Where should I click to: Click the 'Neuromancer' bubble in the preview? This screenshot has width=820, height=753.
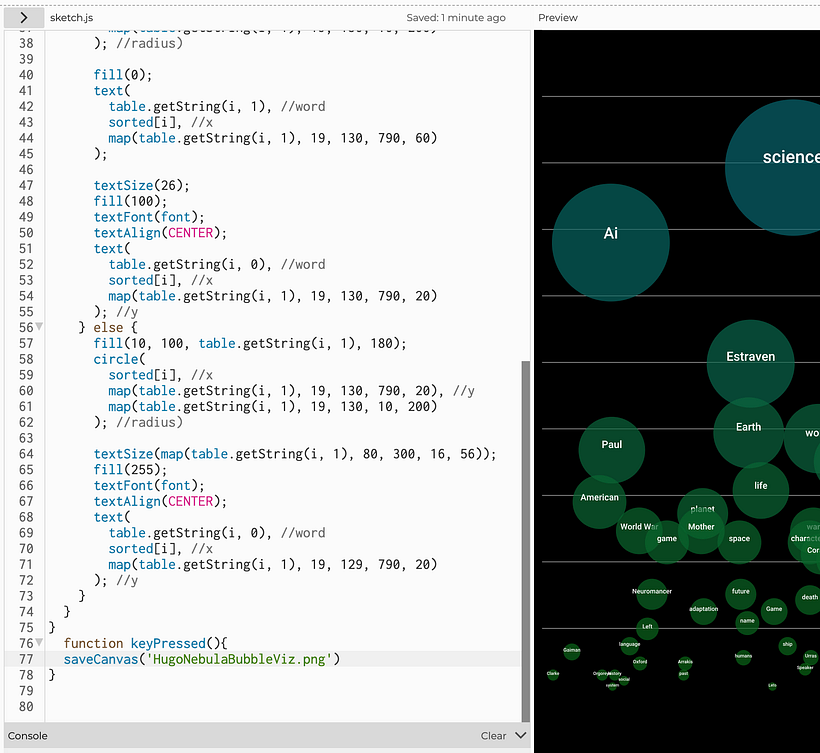click(652, 594)
